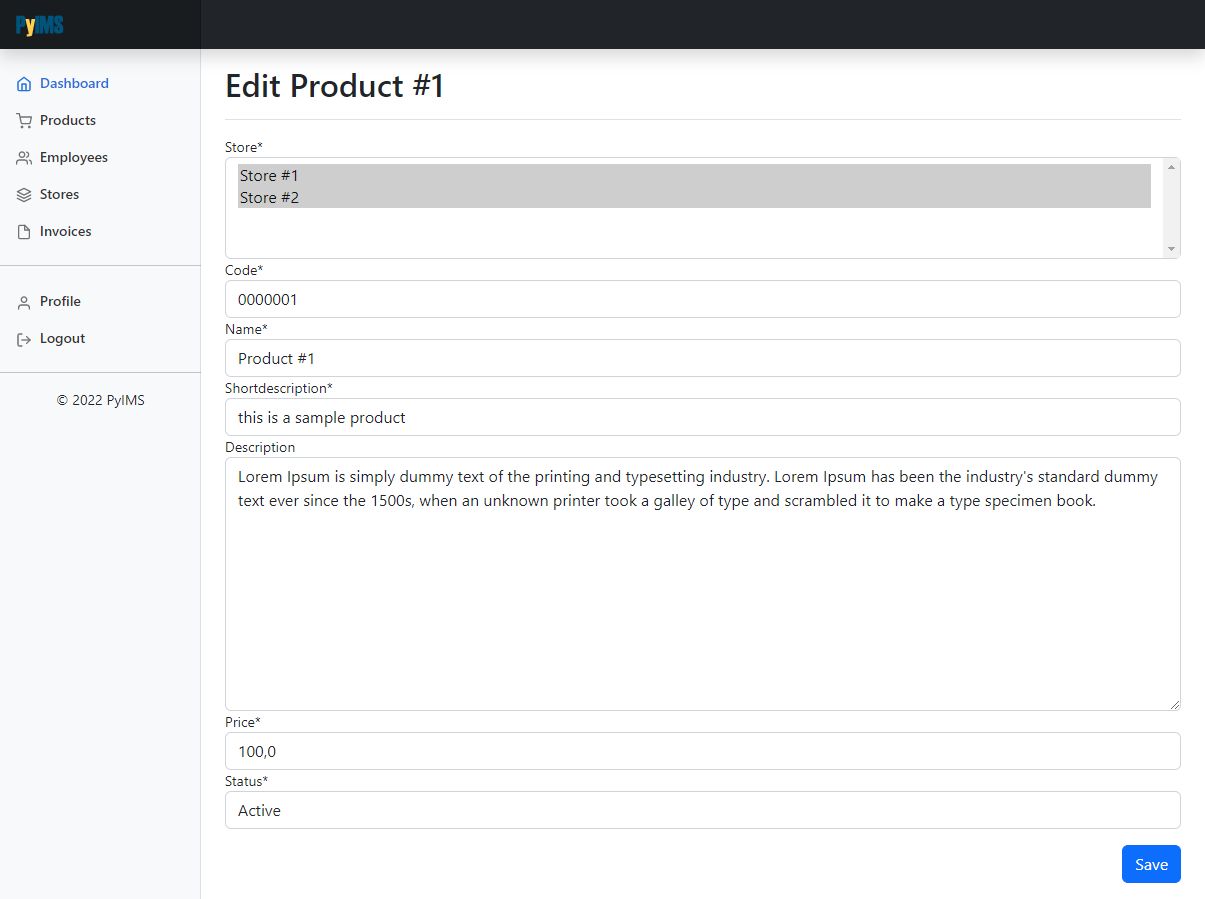Click the Products cart icon
The image size is (1205, 899).
(x=24, y=121)
